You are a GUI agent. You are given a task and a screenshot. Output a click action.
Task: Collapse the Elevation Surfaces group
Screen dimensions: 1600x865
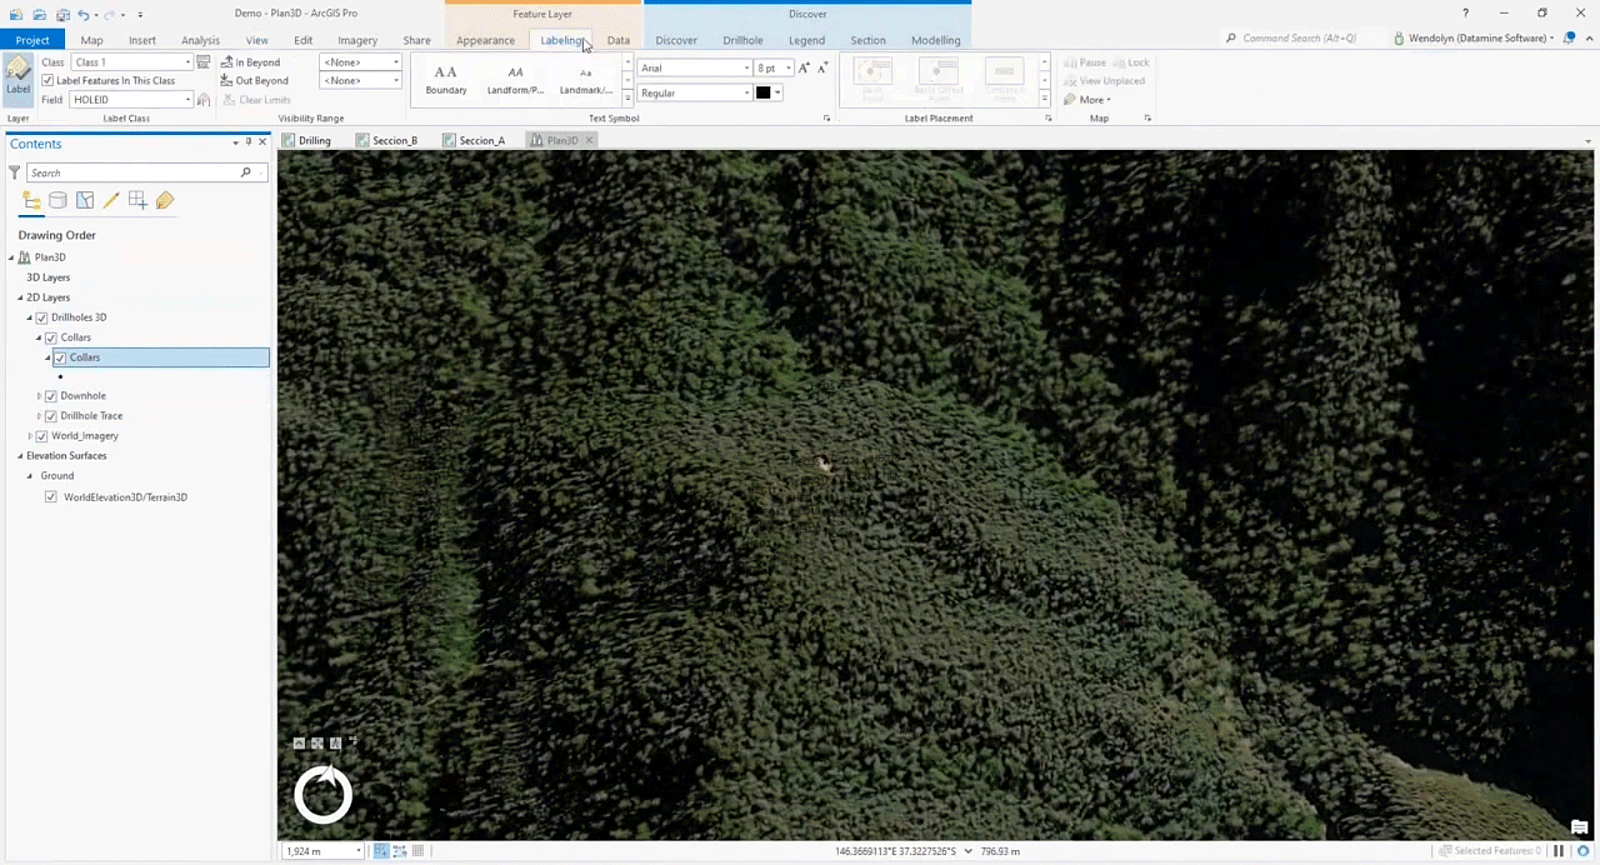tap(20, 456)
